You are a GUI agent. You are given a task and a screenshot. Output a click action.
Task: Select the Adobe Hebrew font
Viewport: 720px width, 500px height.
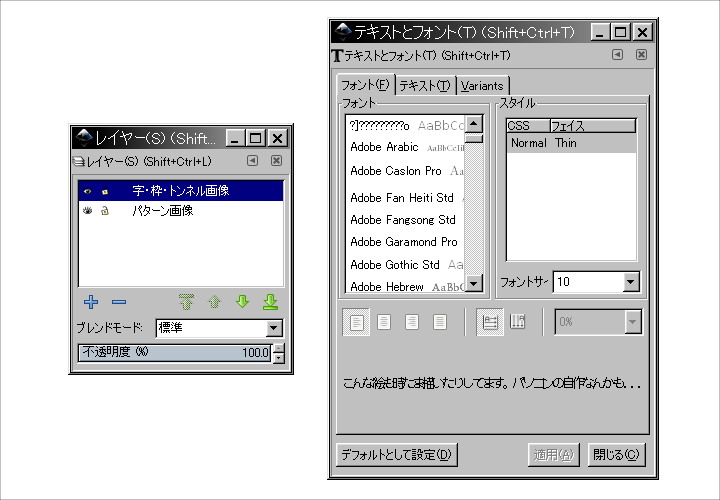pyautogui.click(x=405, y=287)
